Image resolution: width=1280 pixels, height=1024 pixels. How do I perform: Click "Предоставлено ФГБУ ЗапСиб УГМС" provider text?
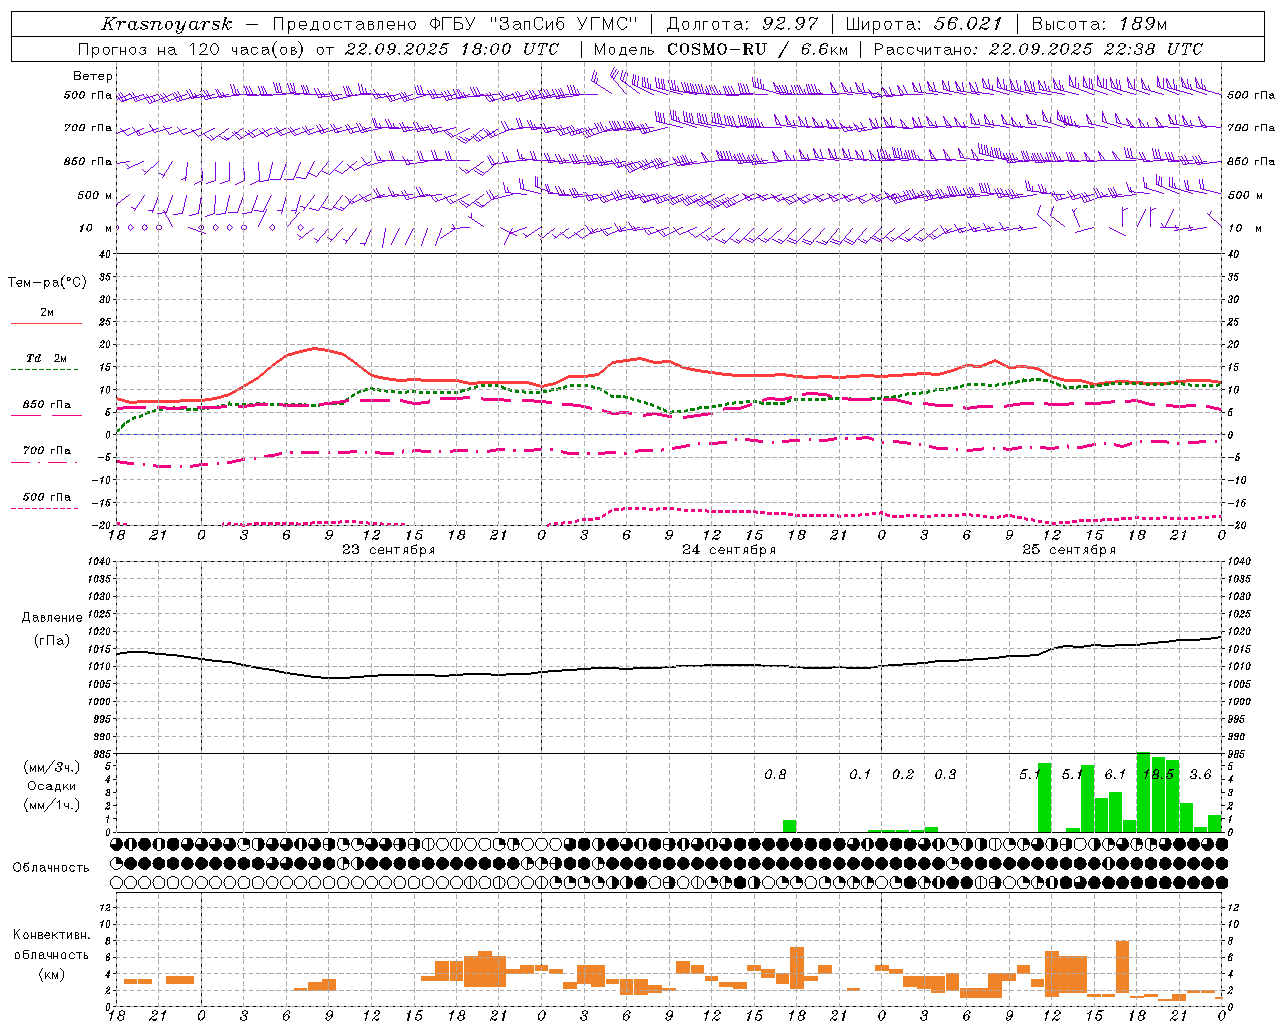(x=455, y=24)
